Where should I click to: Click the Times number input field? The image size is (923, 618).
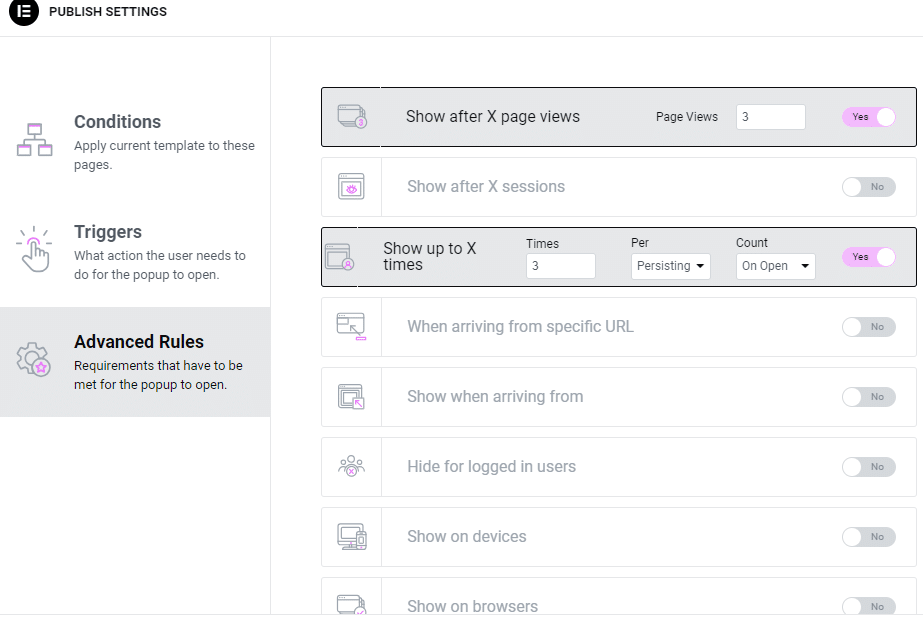point(560,266)
